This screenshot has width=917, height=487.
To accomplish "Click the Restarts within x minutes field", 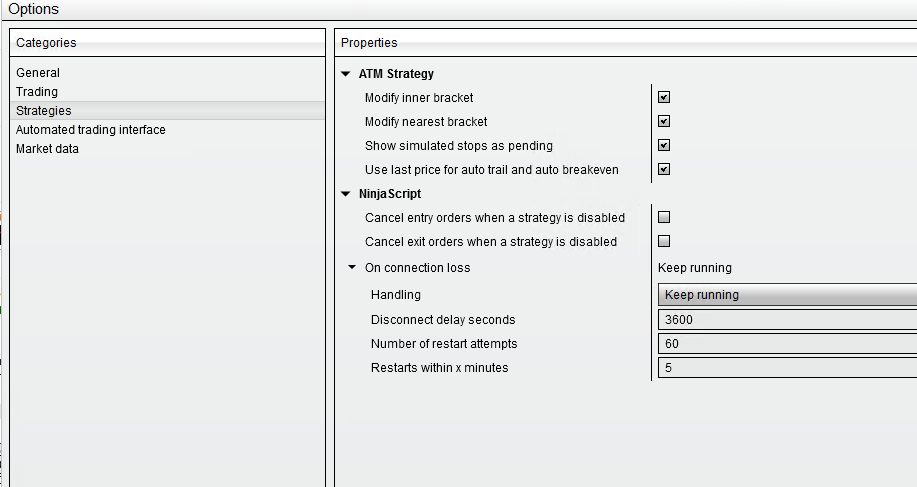I will (x=786, y=368).
